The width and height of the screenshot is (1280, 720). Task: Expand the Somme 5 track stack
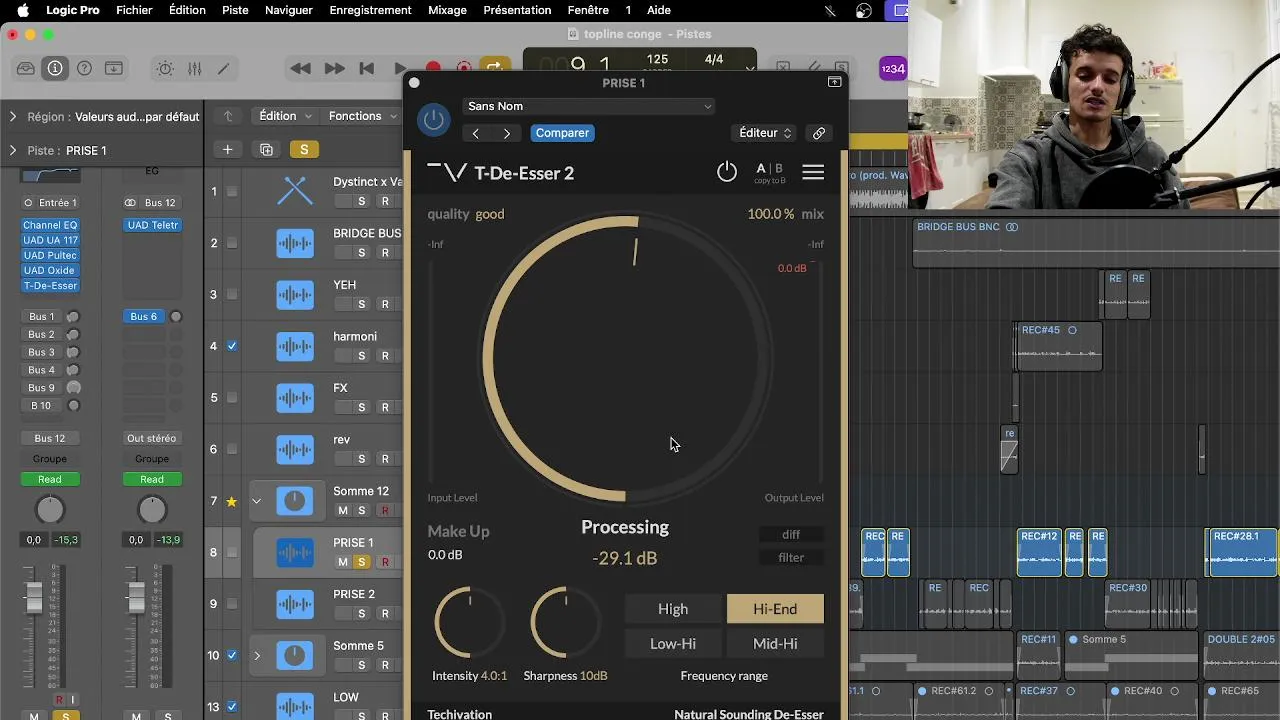point(256,656)
